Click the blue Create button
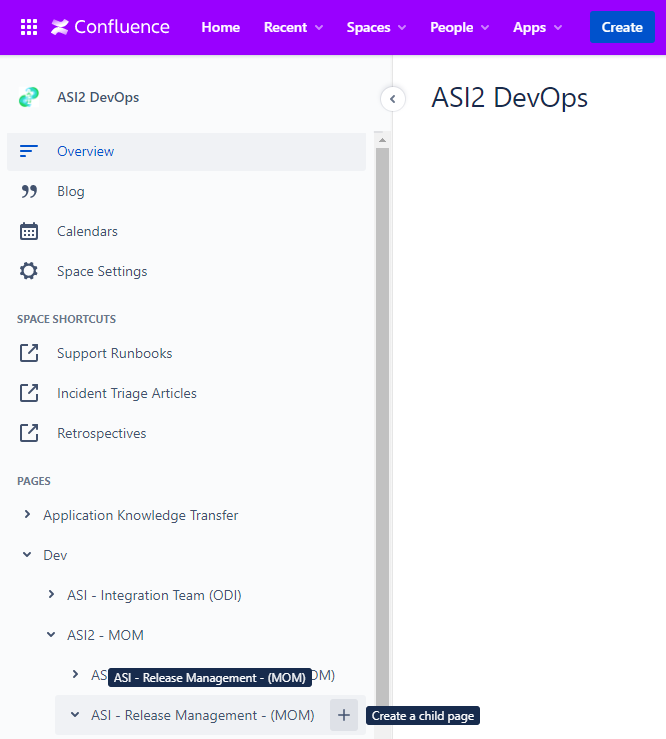Image resolution: width=666 pixels, height=739 pixels. [x=622, y=27]
